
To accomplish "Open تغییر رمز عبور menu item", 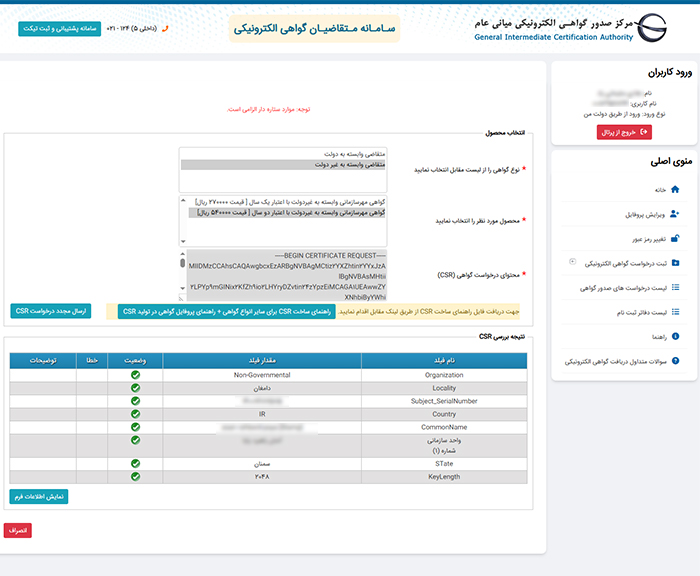I will pos(649,239).
